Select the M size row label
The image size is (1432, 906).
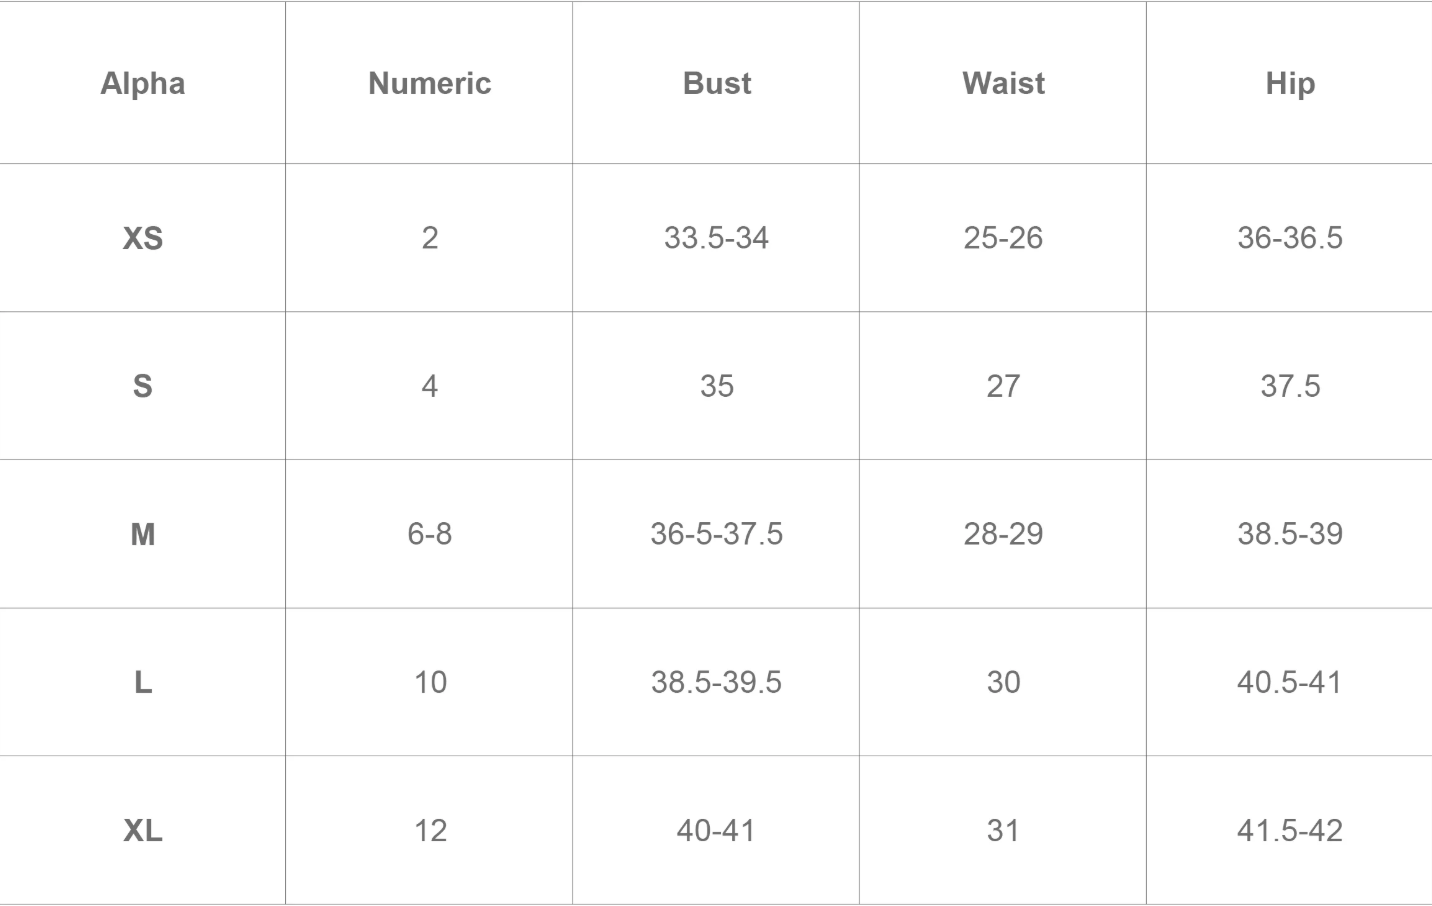(143, 534)
